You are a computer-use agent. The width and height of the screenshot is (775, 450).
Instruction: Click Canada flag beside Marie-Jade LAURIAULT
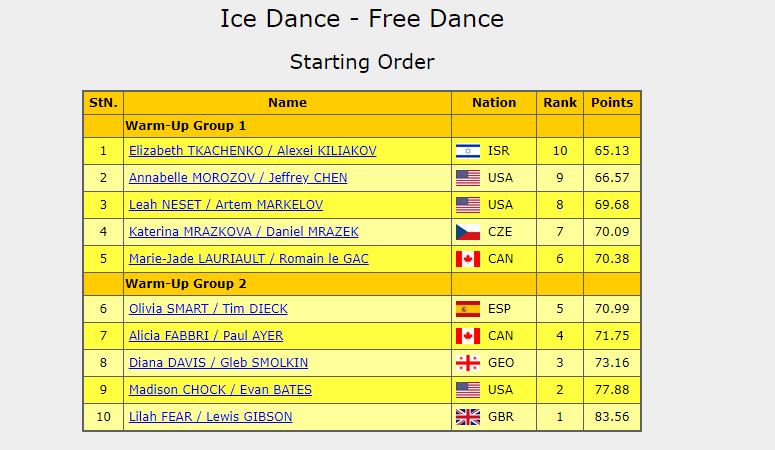pyautogui.click(x=467, y=259)
